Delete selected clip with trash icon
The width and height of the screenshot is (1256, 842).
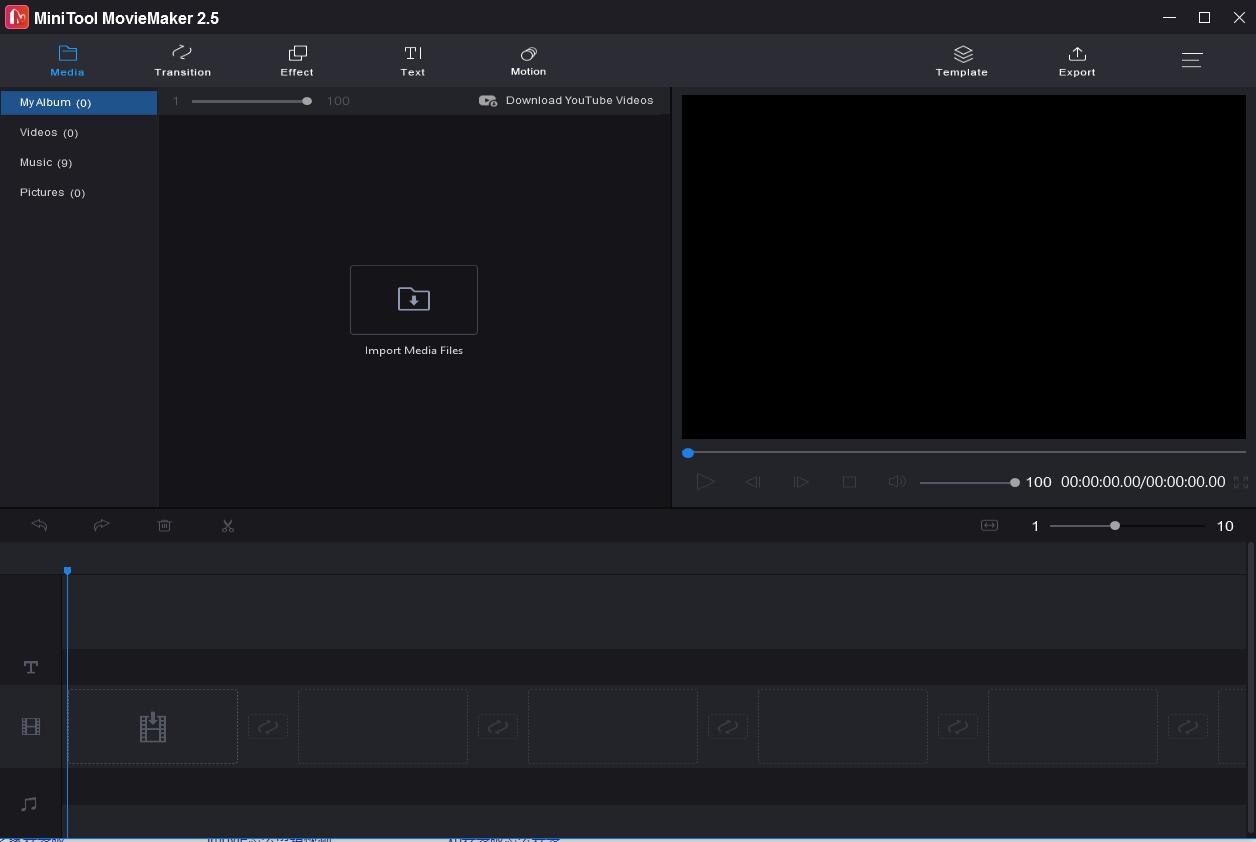165,525
